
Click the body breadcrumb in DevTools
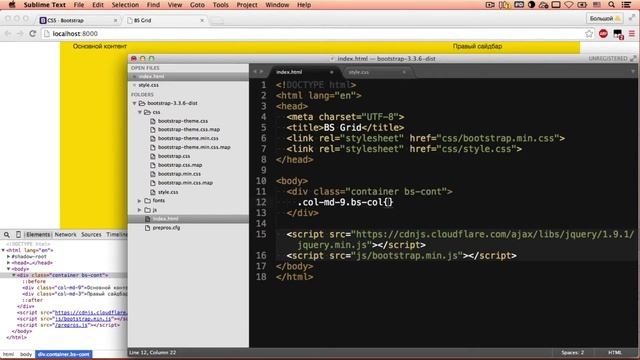[26, 354]
